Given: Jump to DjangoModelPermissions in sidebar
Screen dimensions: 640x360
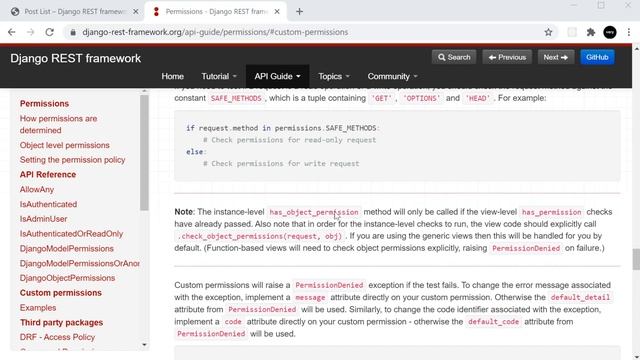Looking at the screenshot, I should point(67,249).
